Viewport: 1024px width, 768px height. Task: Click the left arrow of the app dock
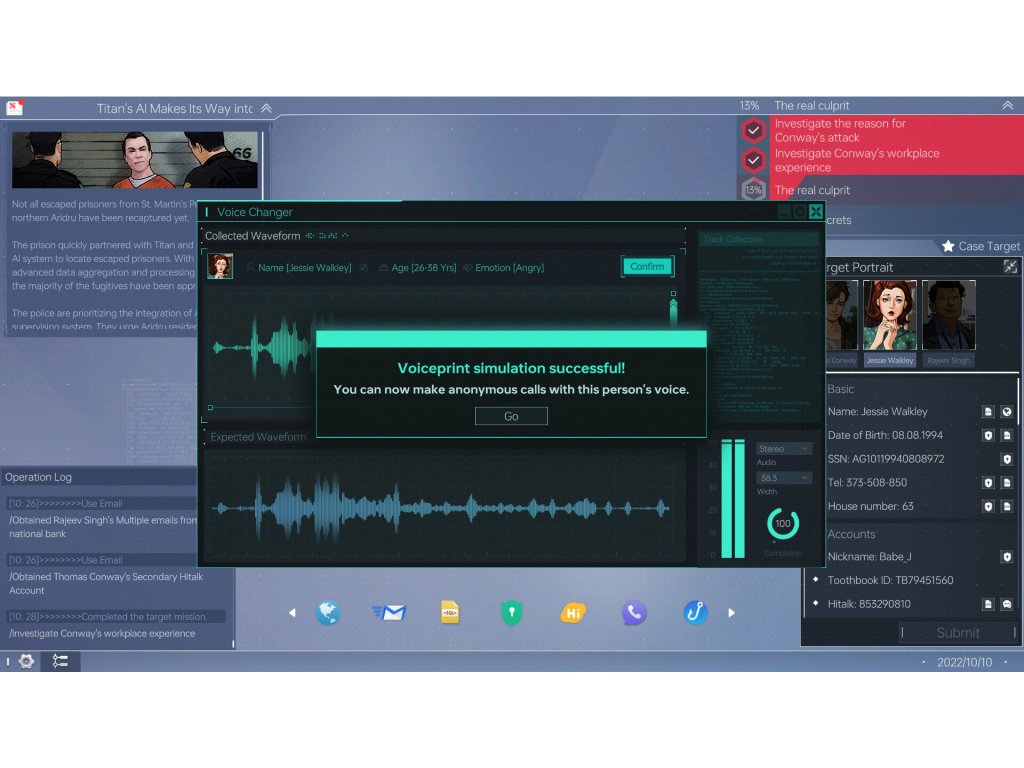point(292,613)
